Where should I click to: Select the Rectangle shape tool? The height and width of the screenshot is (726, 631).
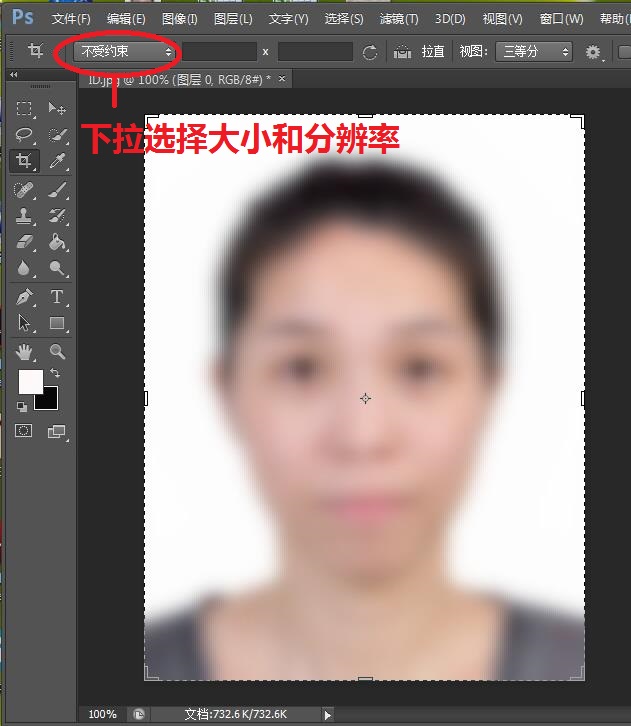tap(57, 323)
